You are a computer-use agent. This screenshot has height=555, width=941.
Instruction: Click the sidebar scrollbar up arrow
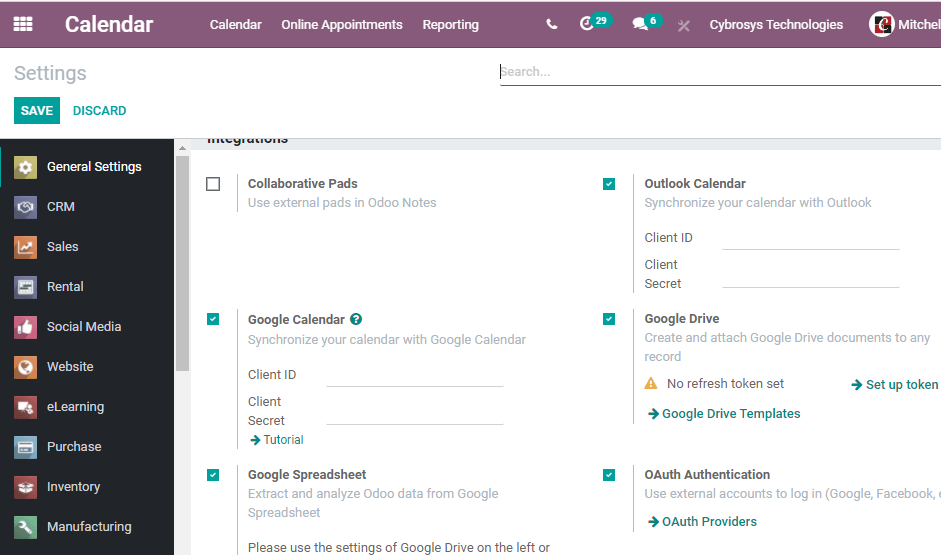[x=182, y=147]
